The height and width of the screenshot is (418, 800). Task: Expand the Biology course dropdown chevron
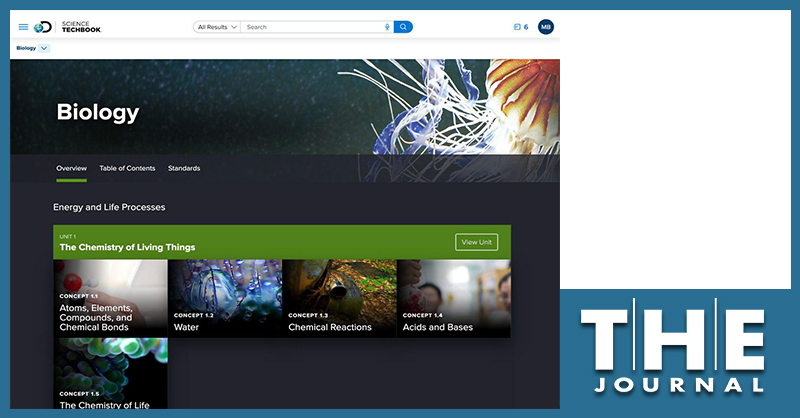(x=44, y=48)
